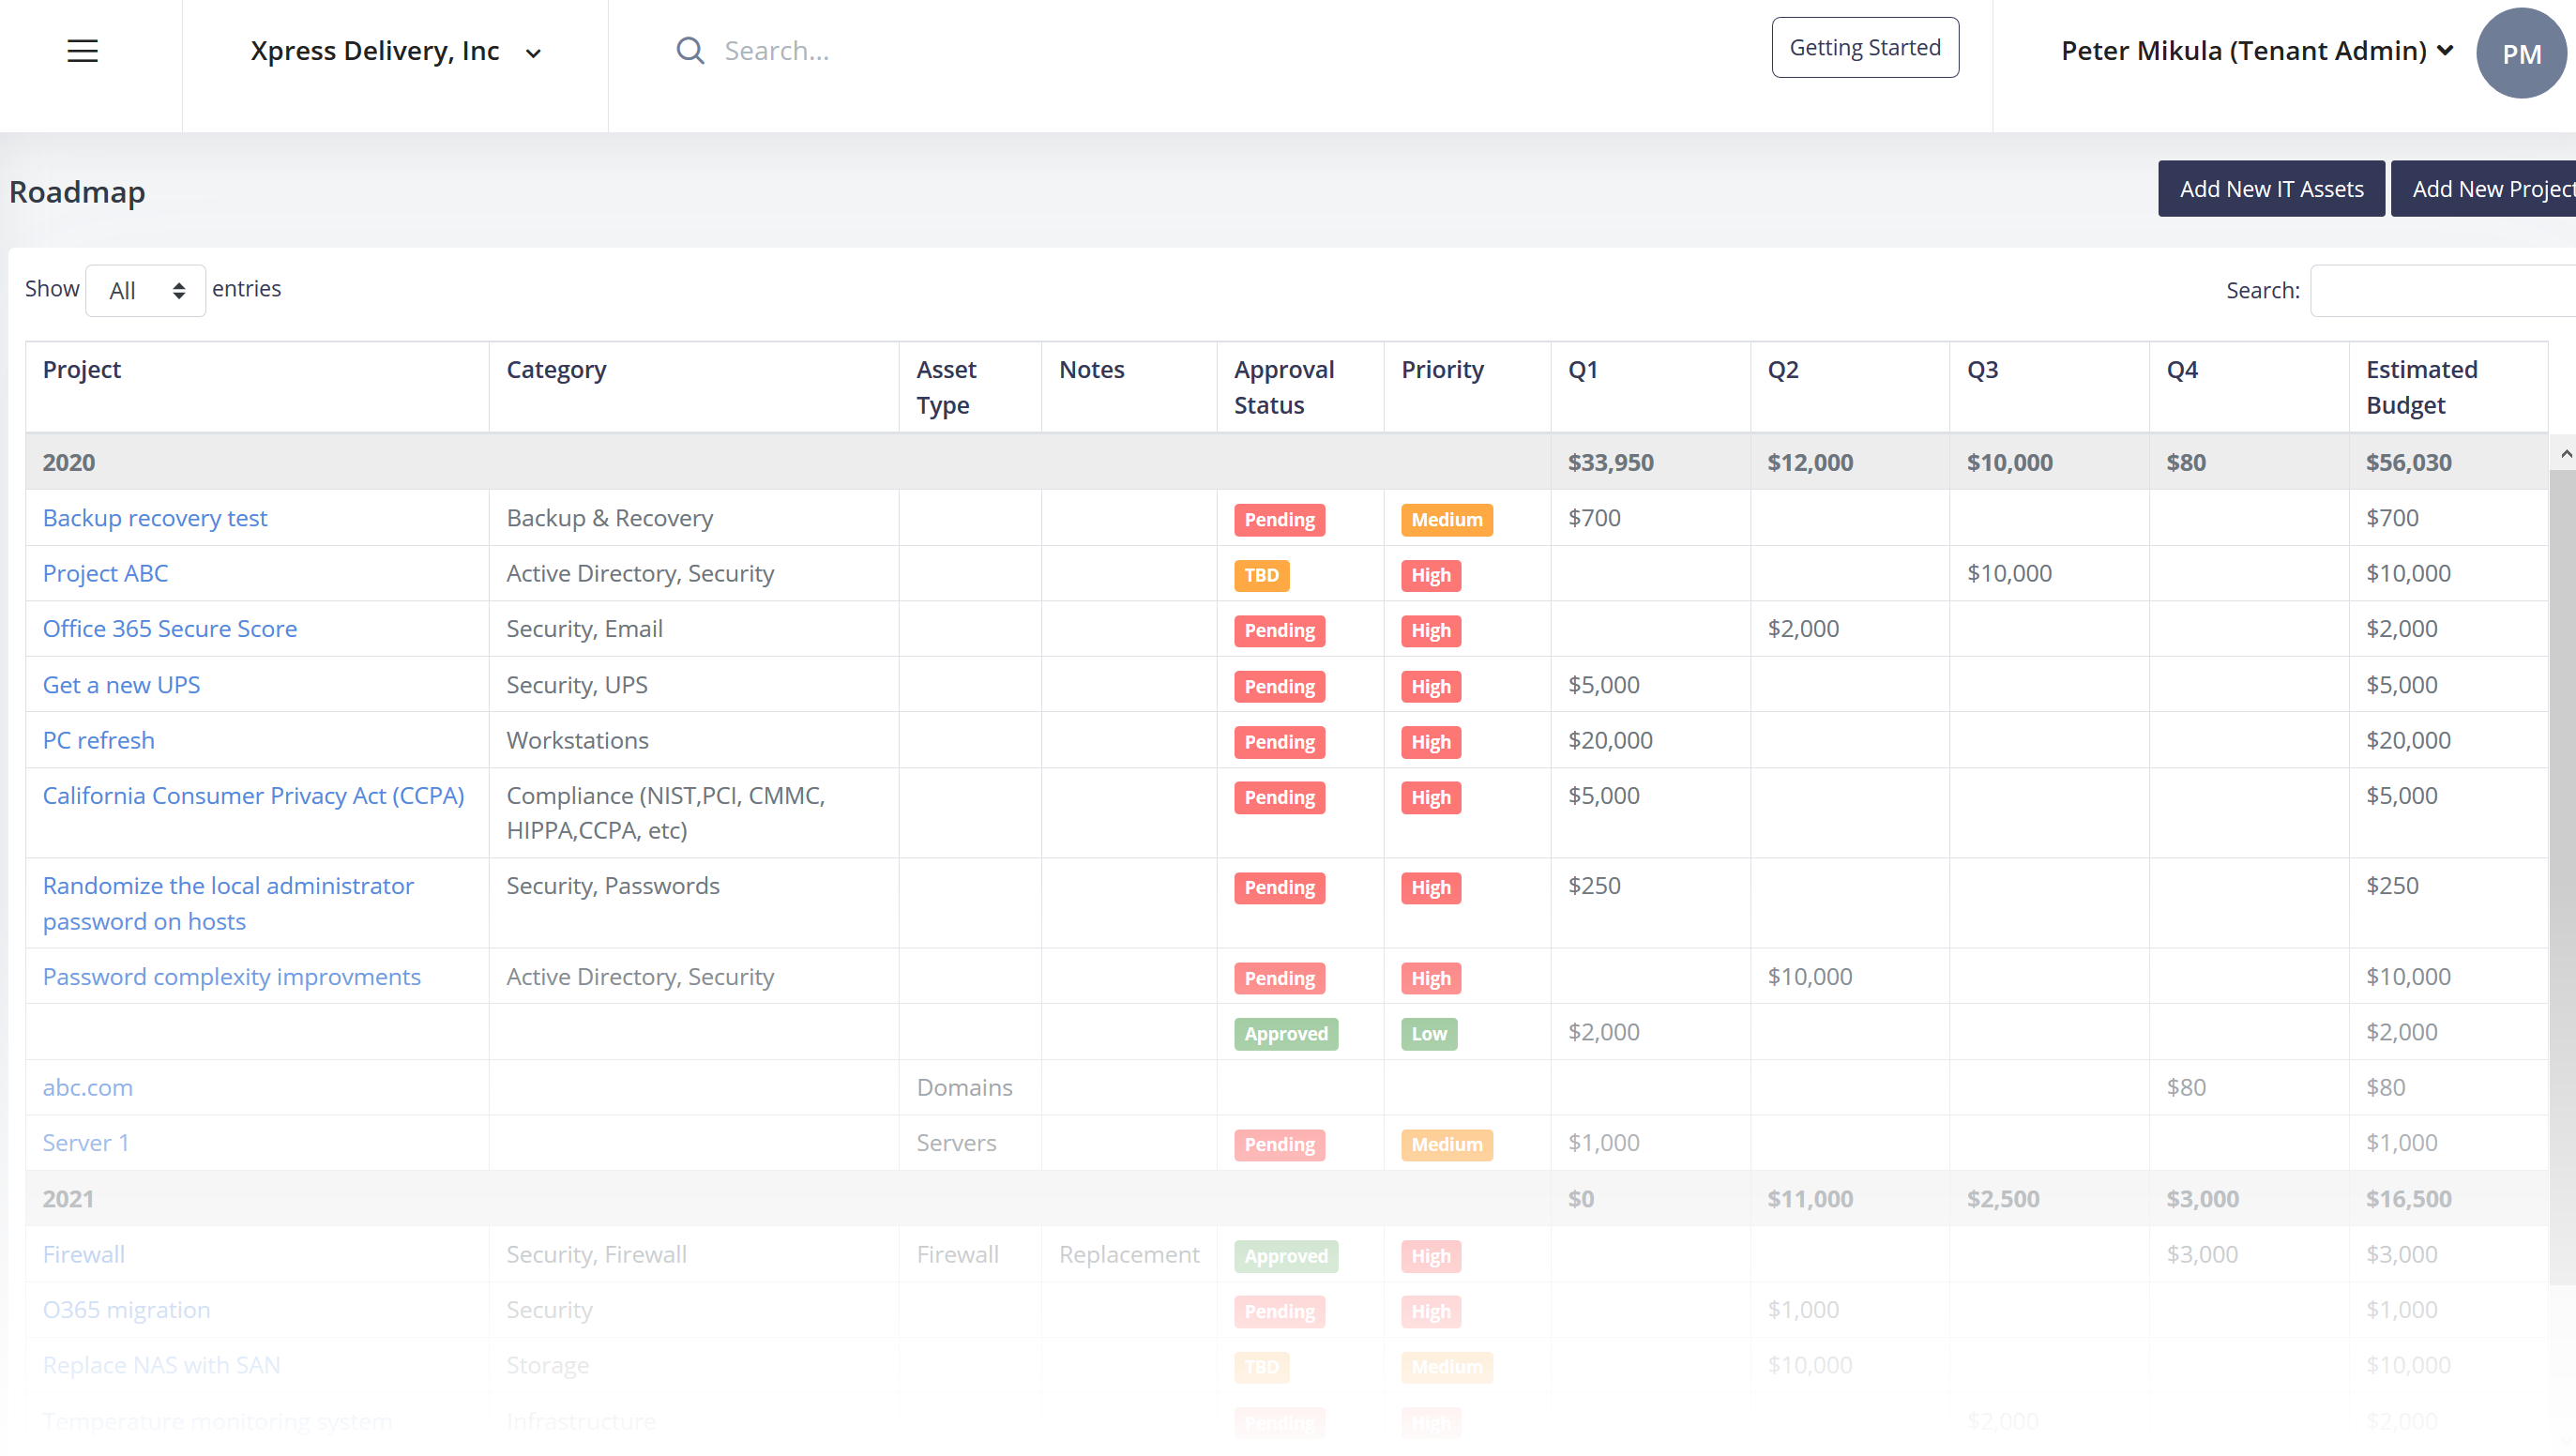This screenshot has height=1456, width=2576.
Task: Open the Project ABC link
Action: (x=105, y=573)
